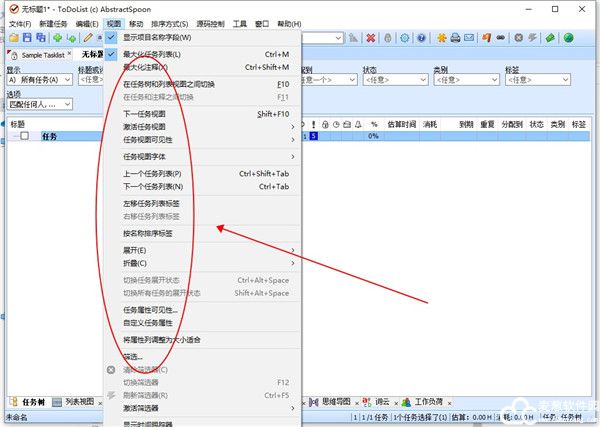Switch to the Sample Tasklist tab
The height and width of the screenshot is (427, 600).
click(x=41, y=54)
